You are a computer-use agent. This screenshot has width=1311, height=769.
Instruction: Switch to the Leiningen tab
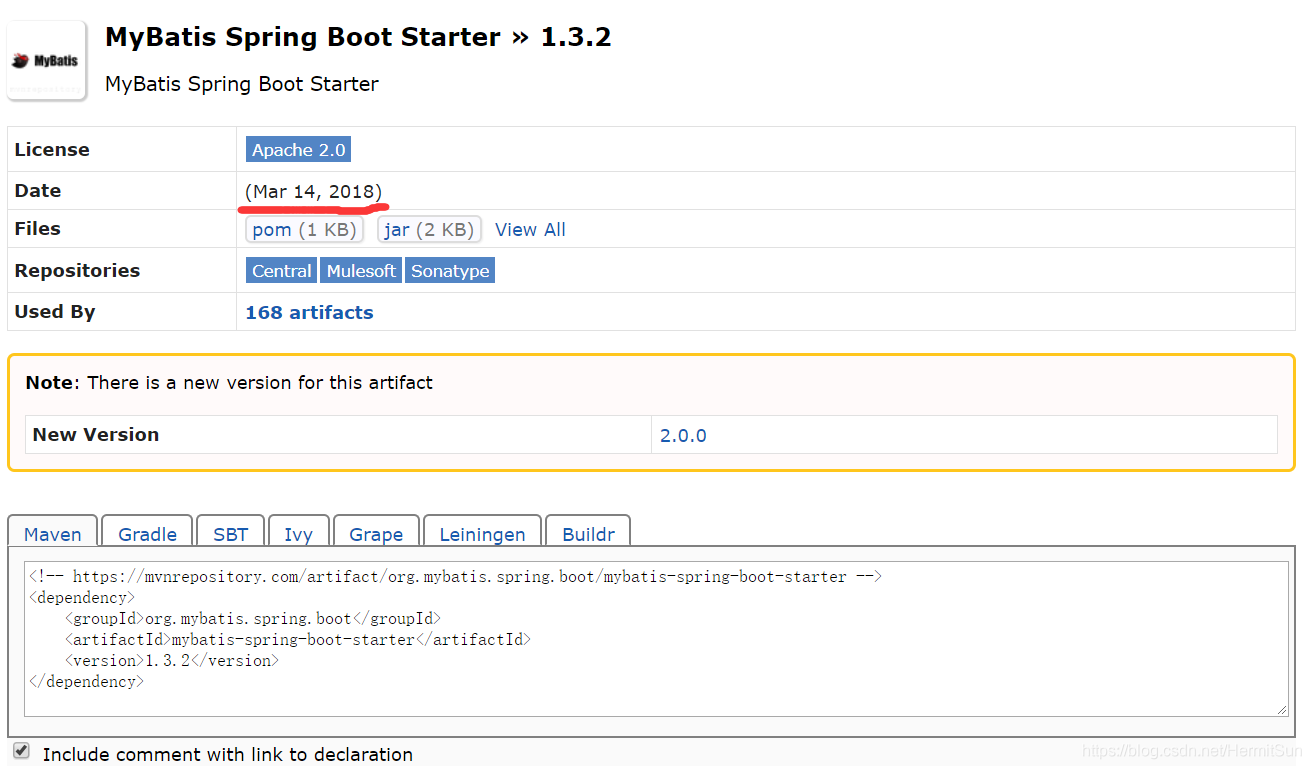tap(482, 534)
